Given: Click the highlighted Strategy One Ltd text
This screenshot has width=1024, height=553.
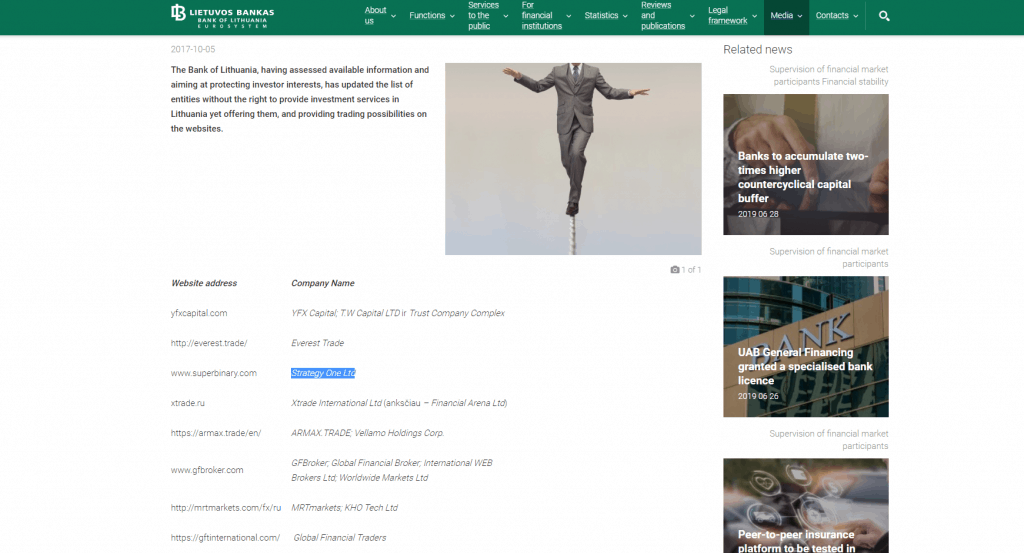Looking at the screenshot, I should pos(323,373).
